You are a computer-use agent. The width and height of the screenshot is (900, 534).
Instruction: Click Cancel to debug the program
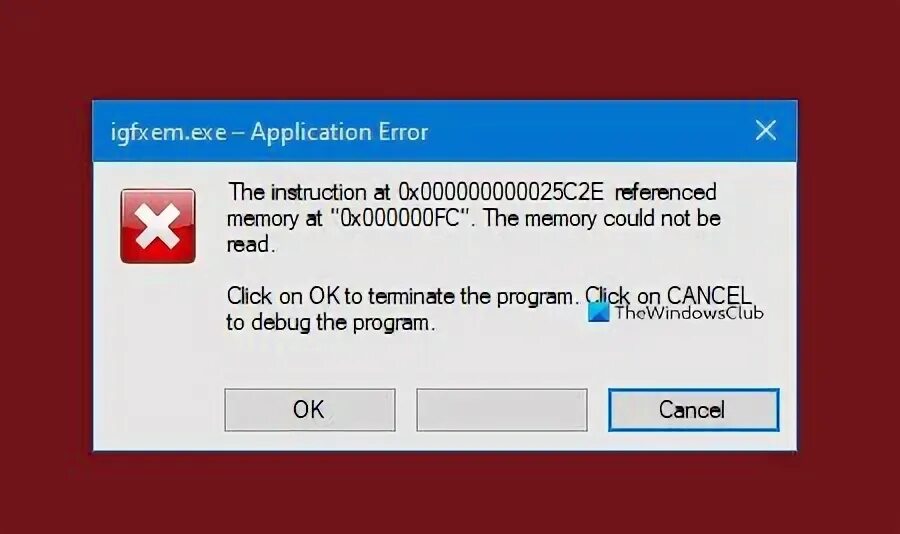coord(693,410)
